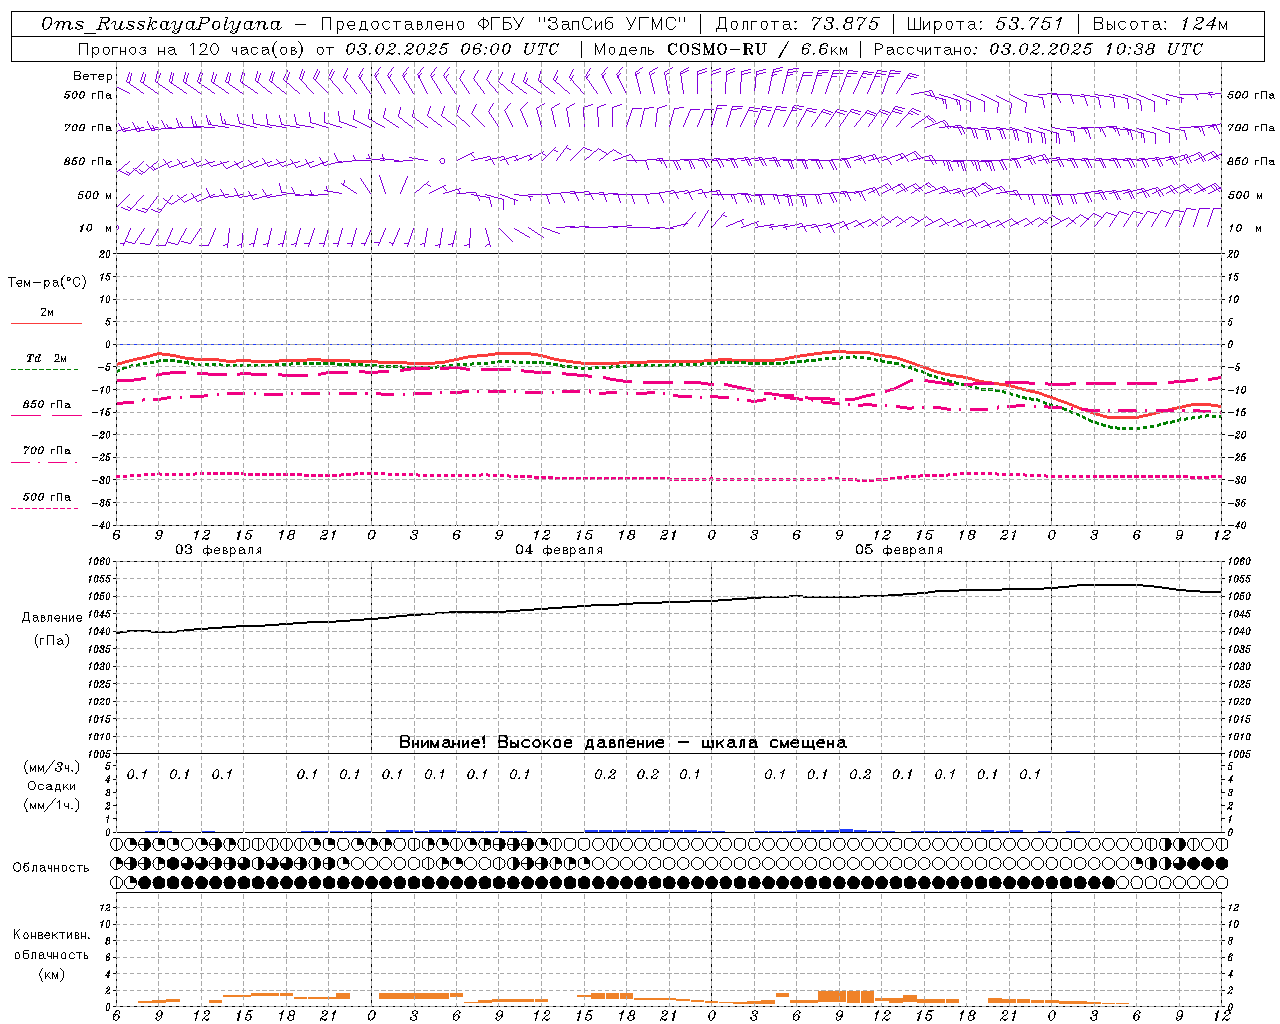
Task: Click the Td 2м dew point legend entry
Action: [47, 358]
